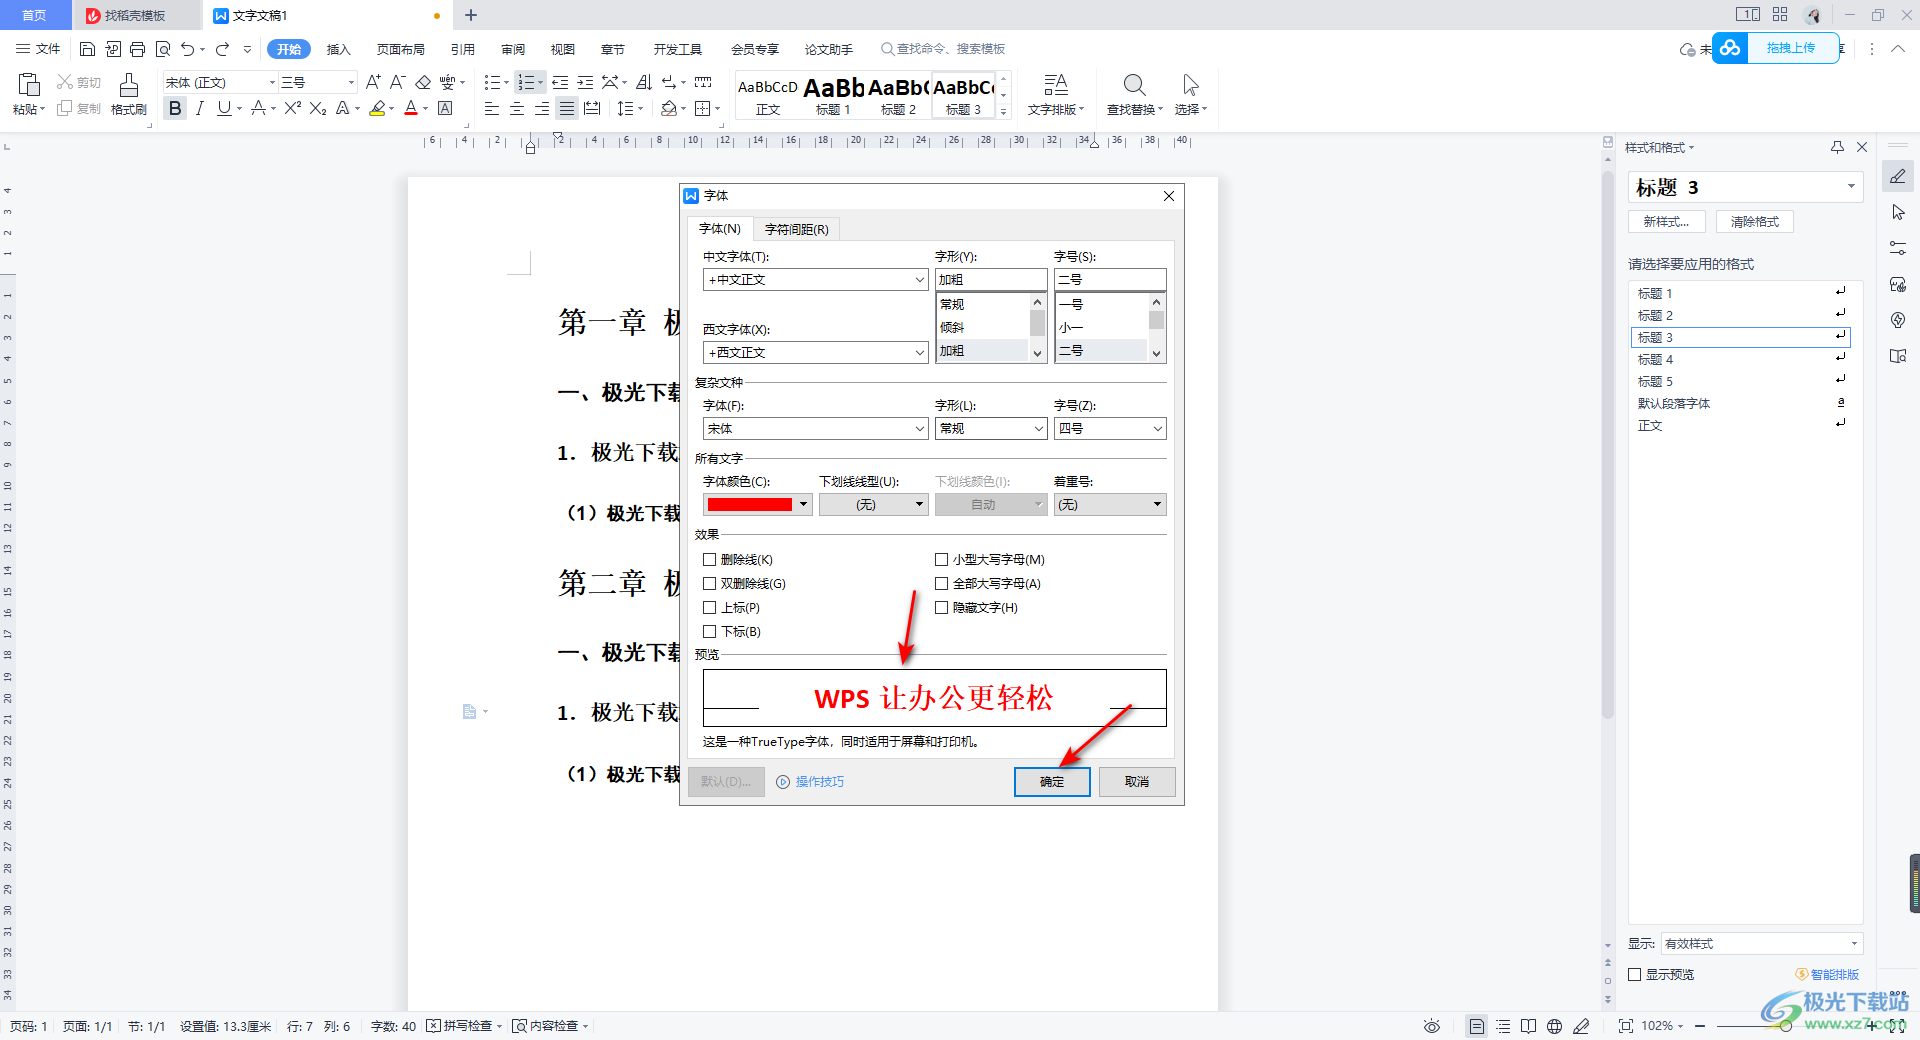Switch to Character Spacing (R) tab
Screen dimensions: 1920x1040
click(797, 230)
